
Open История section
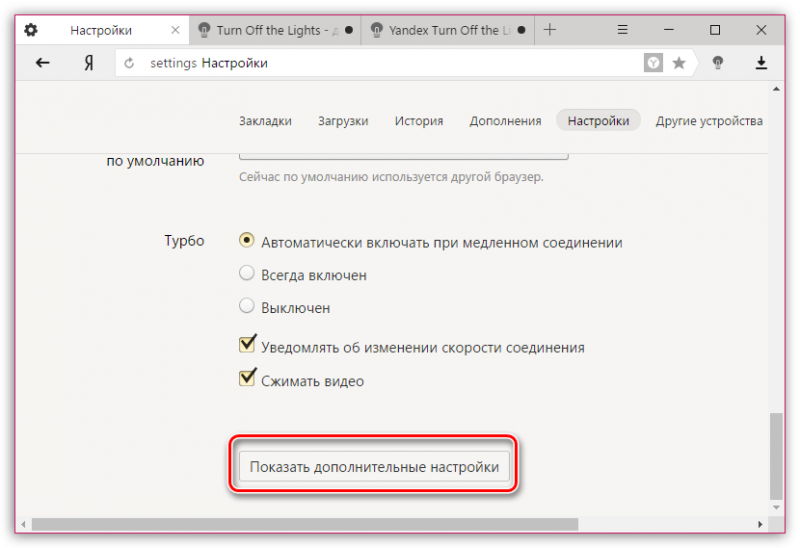419,121
